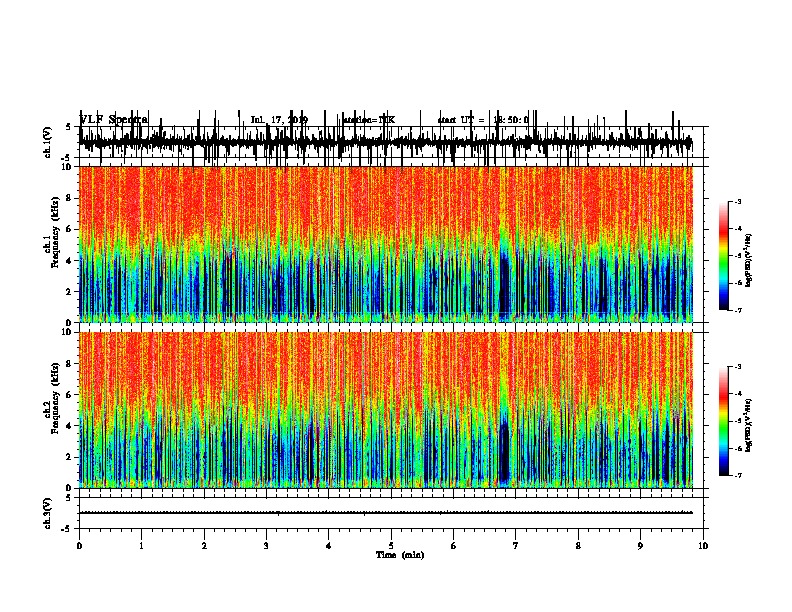The width and height of the screenshot is (792, 612).
Task: Click the 'station=' header label
Action: coord(360,120)
